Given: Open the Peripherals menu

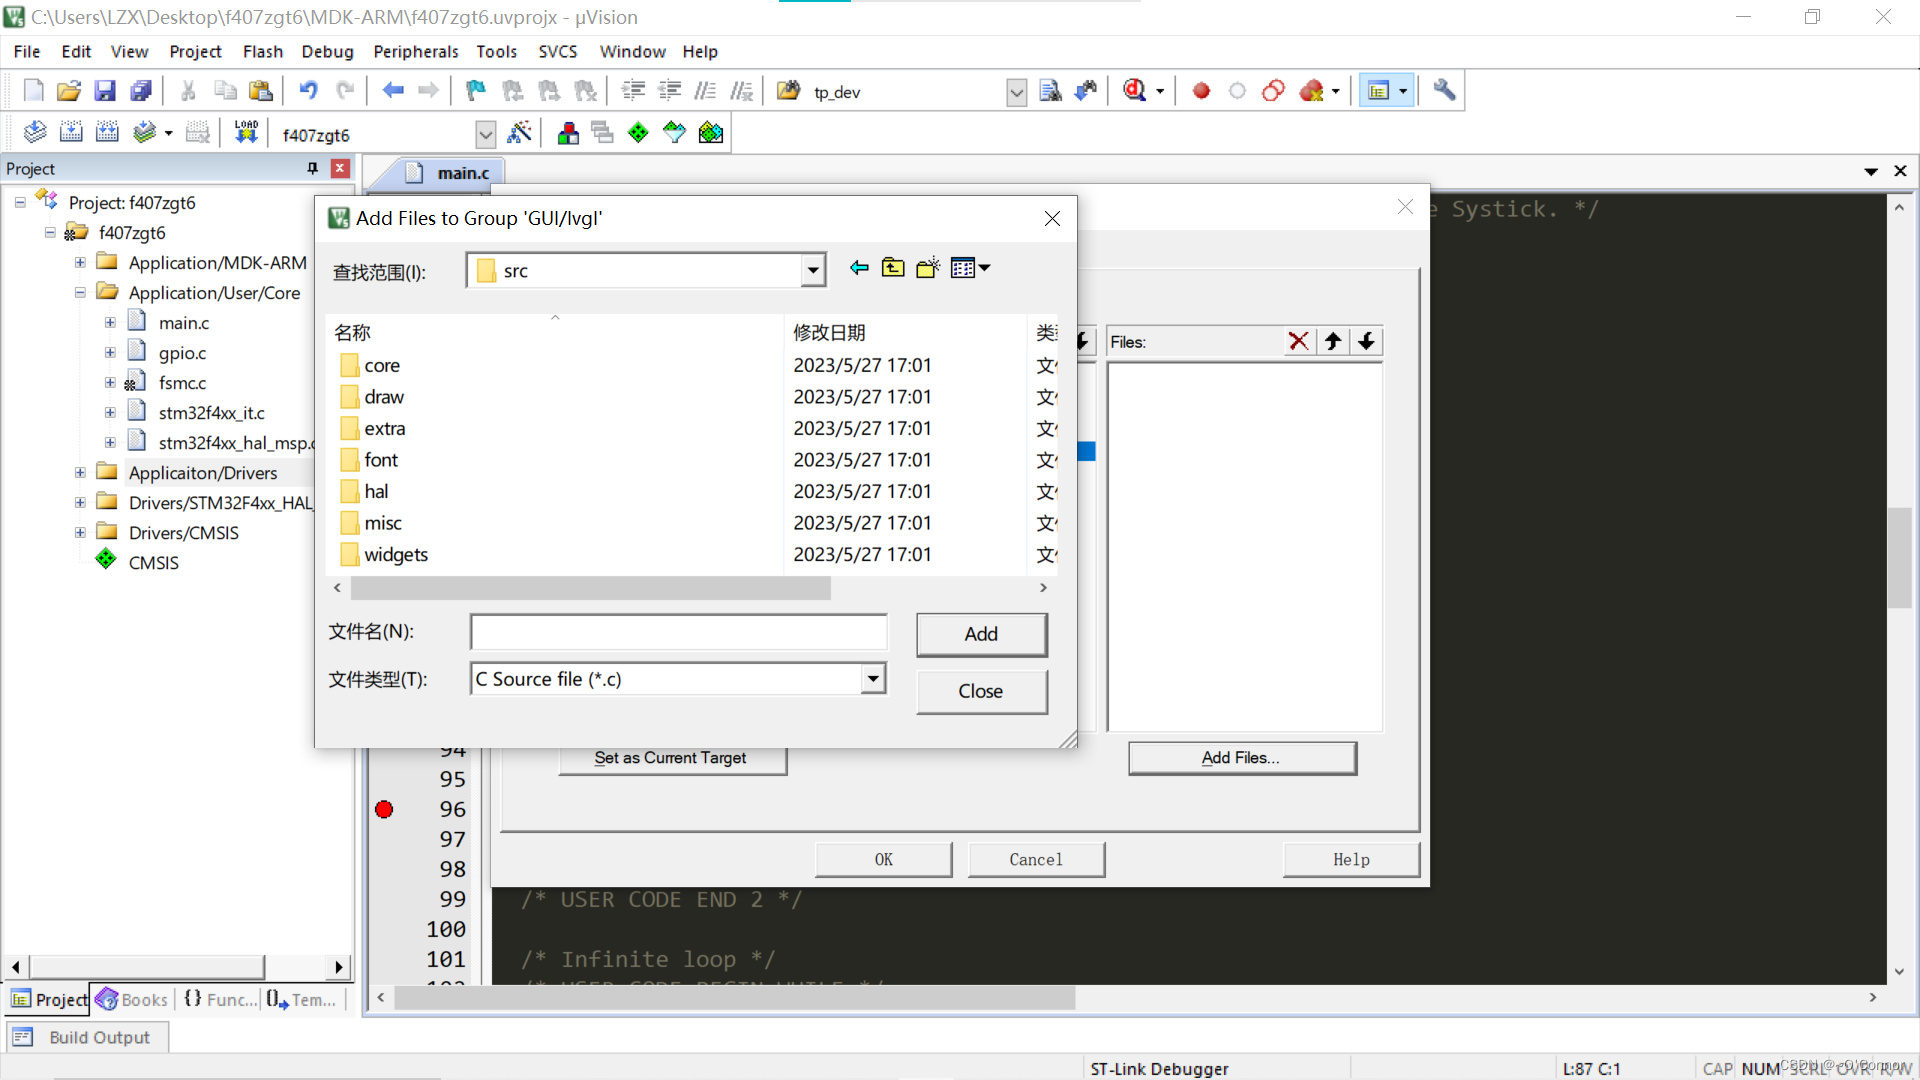Looking at the screenshot, I should coord(415,52).
